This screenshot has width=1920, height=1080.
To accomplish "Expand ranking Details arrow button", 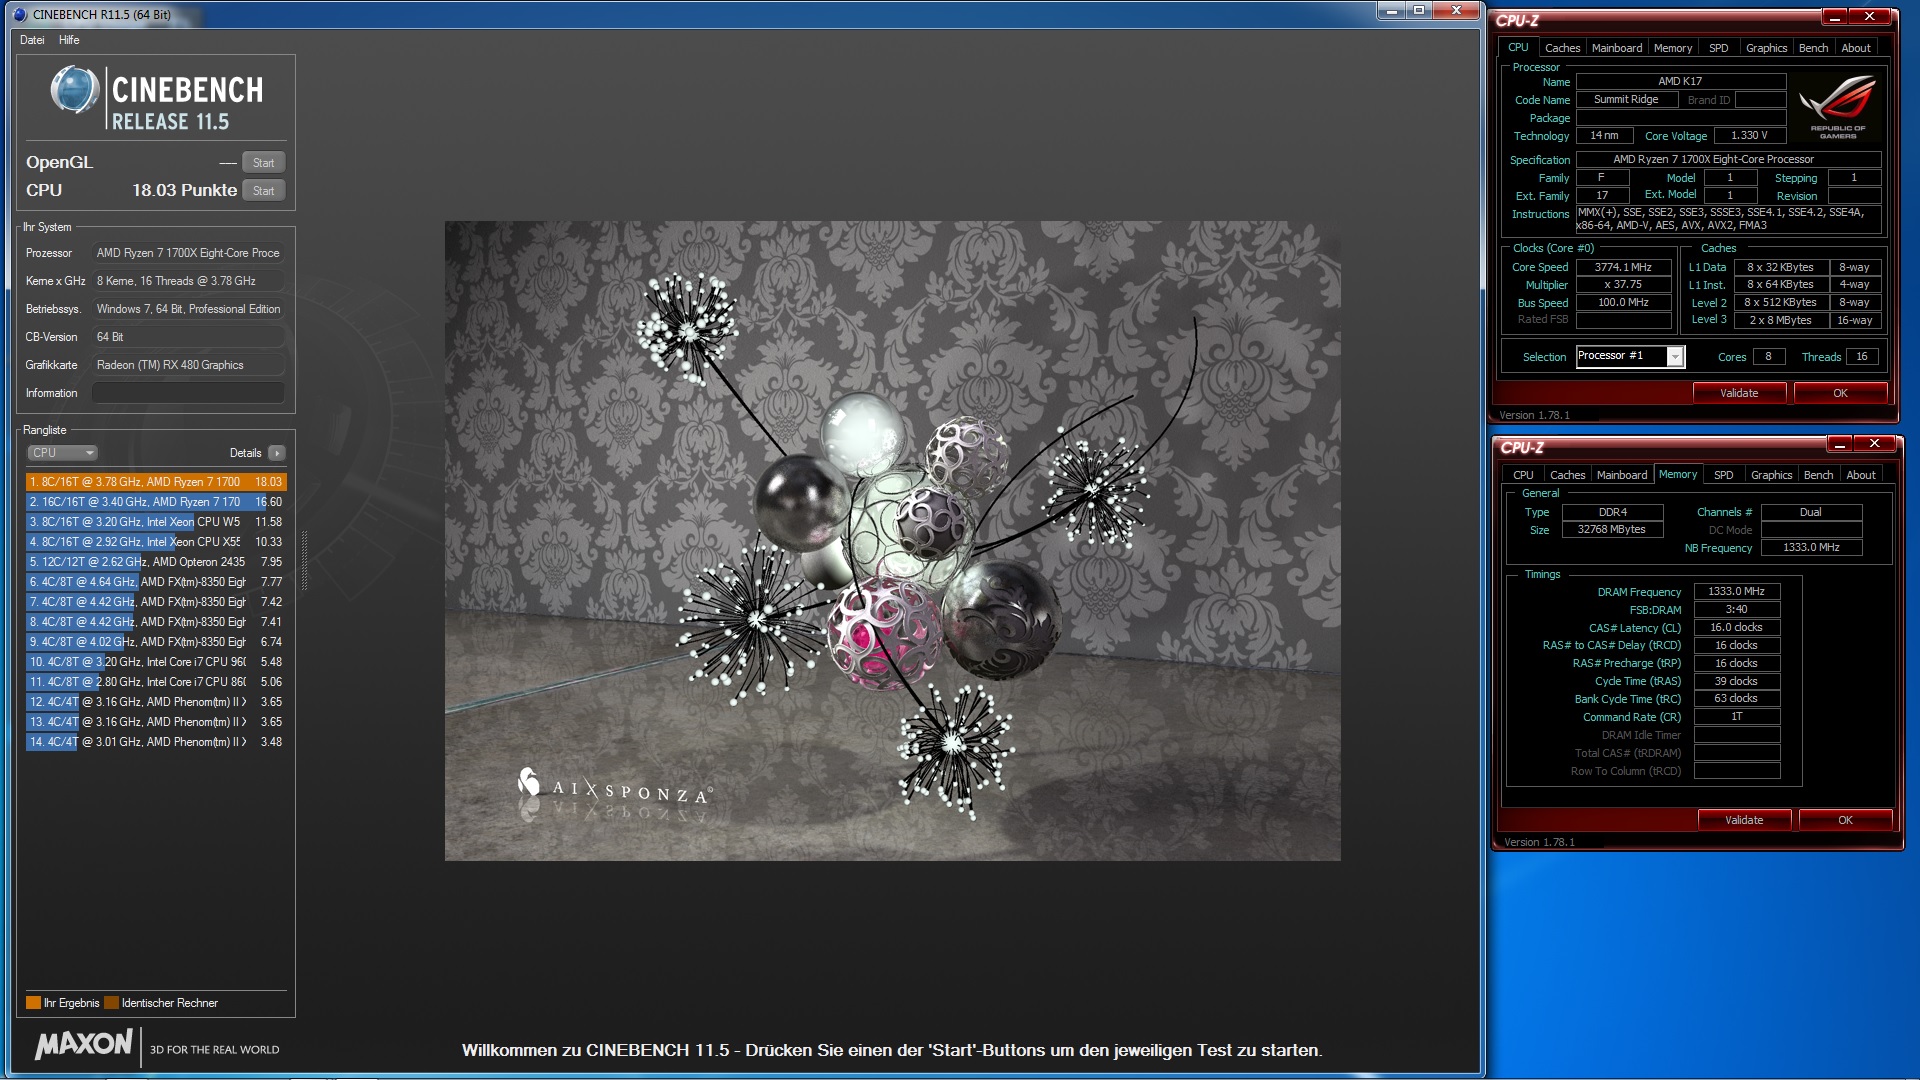I will (x=277, y=453).
